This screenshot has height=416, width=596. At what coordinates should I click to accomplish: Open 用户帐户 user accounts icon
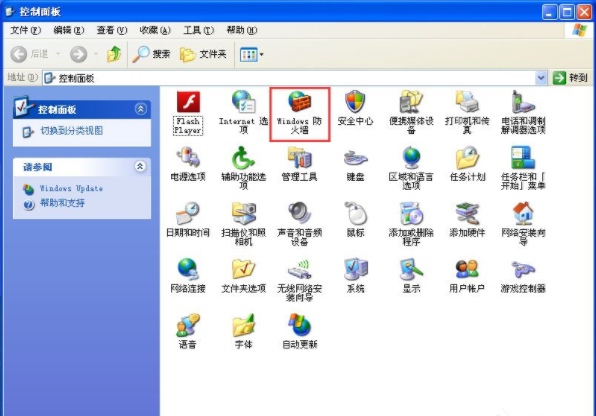click(x=467, y=269)
